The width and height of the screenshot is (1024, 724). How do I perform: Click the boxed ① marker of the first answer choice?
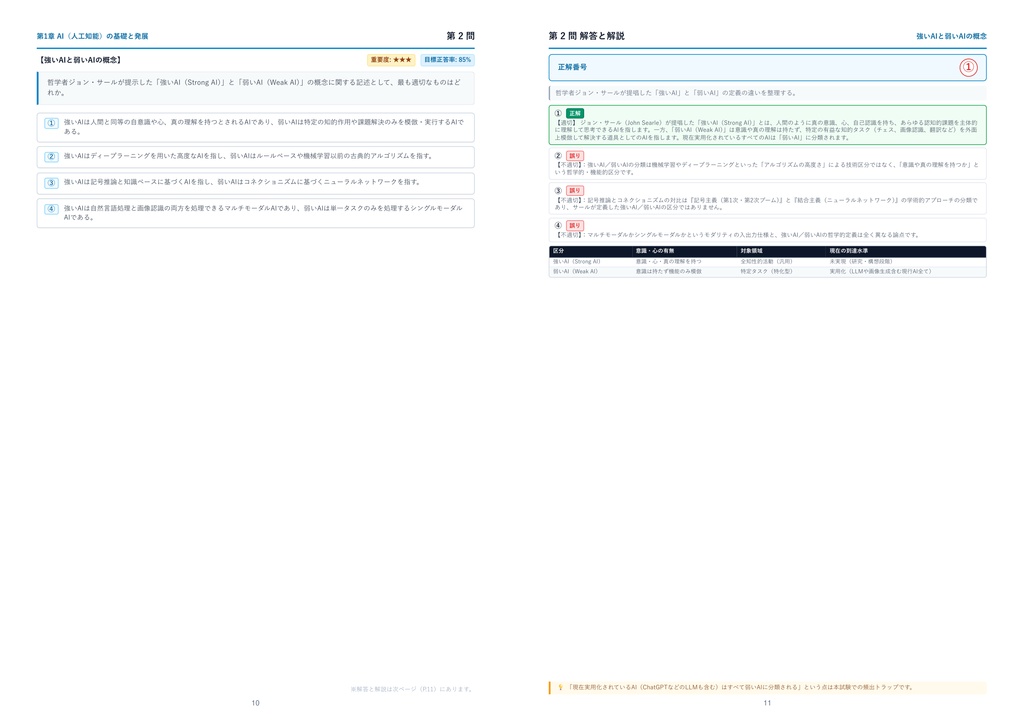[x=52, y=123]
